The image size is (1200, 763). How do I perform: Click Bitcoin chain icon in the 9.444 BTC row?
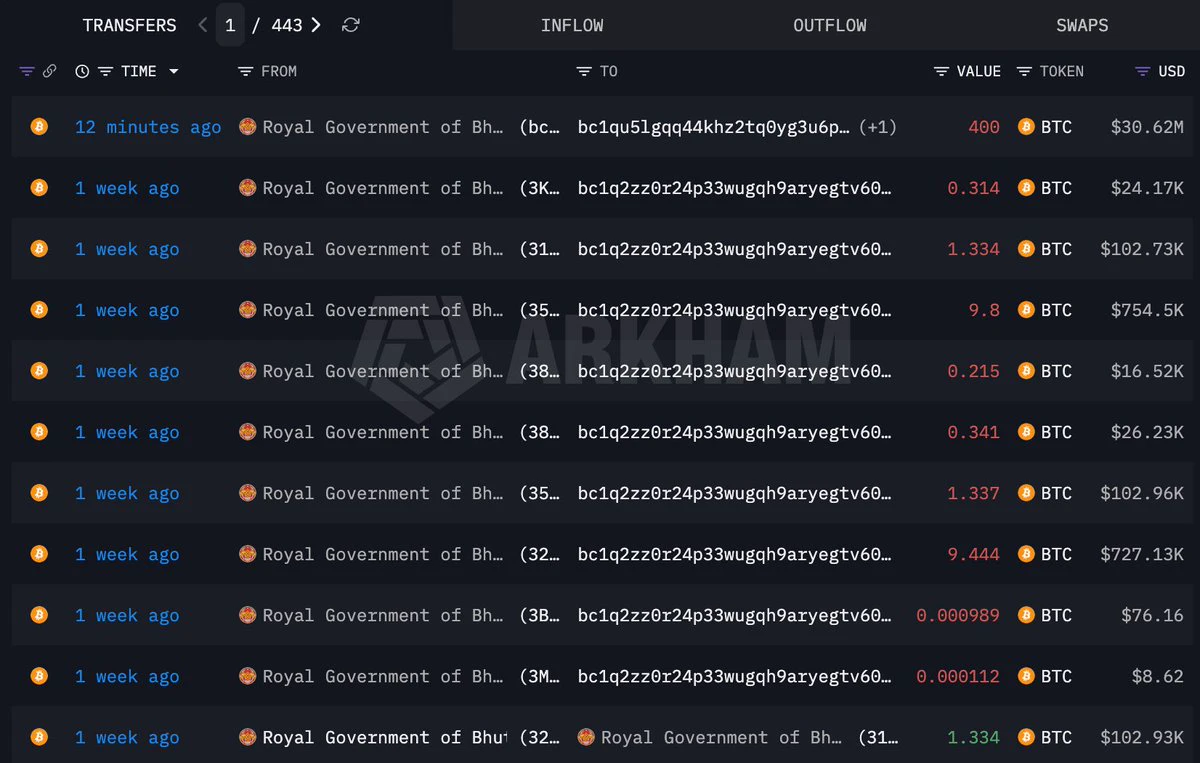tap(39, 554)
